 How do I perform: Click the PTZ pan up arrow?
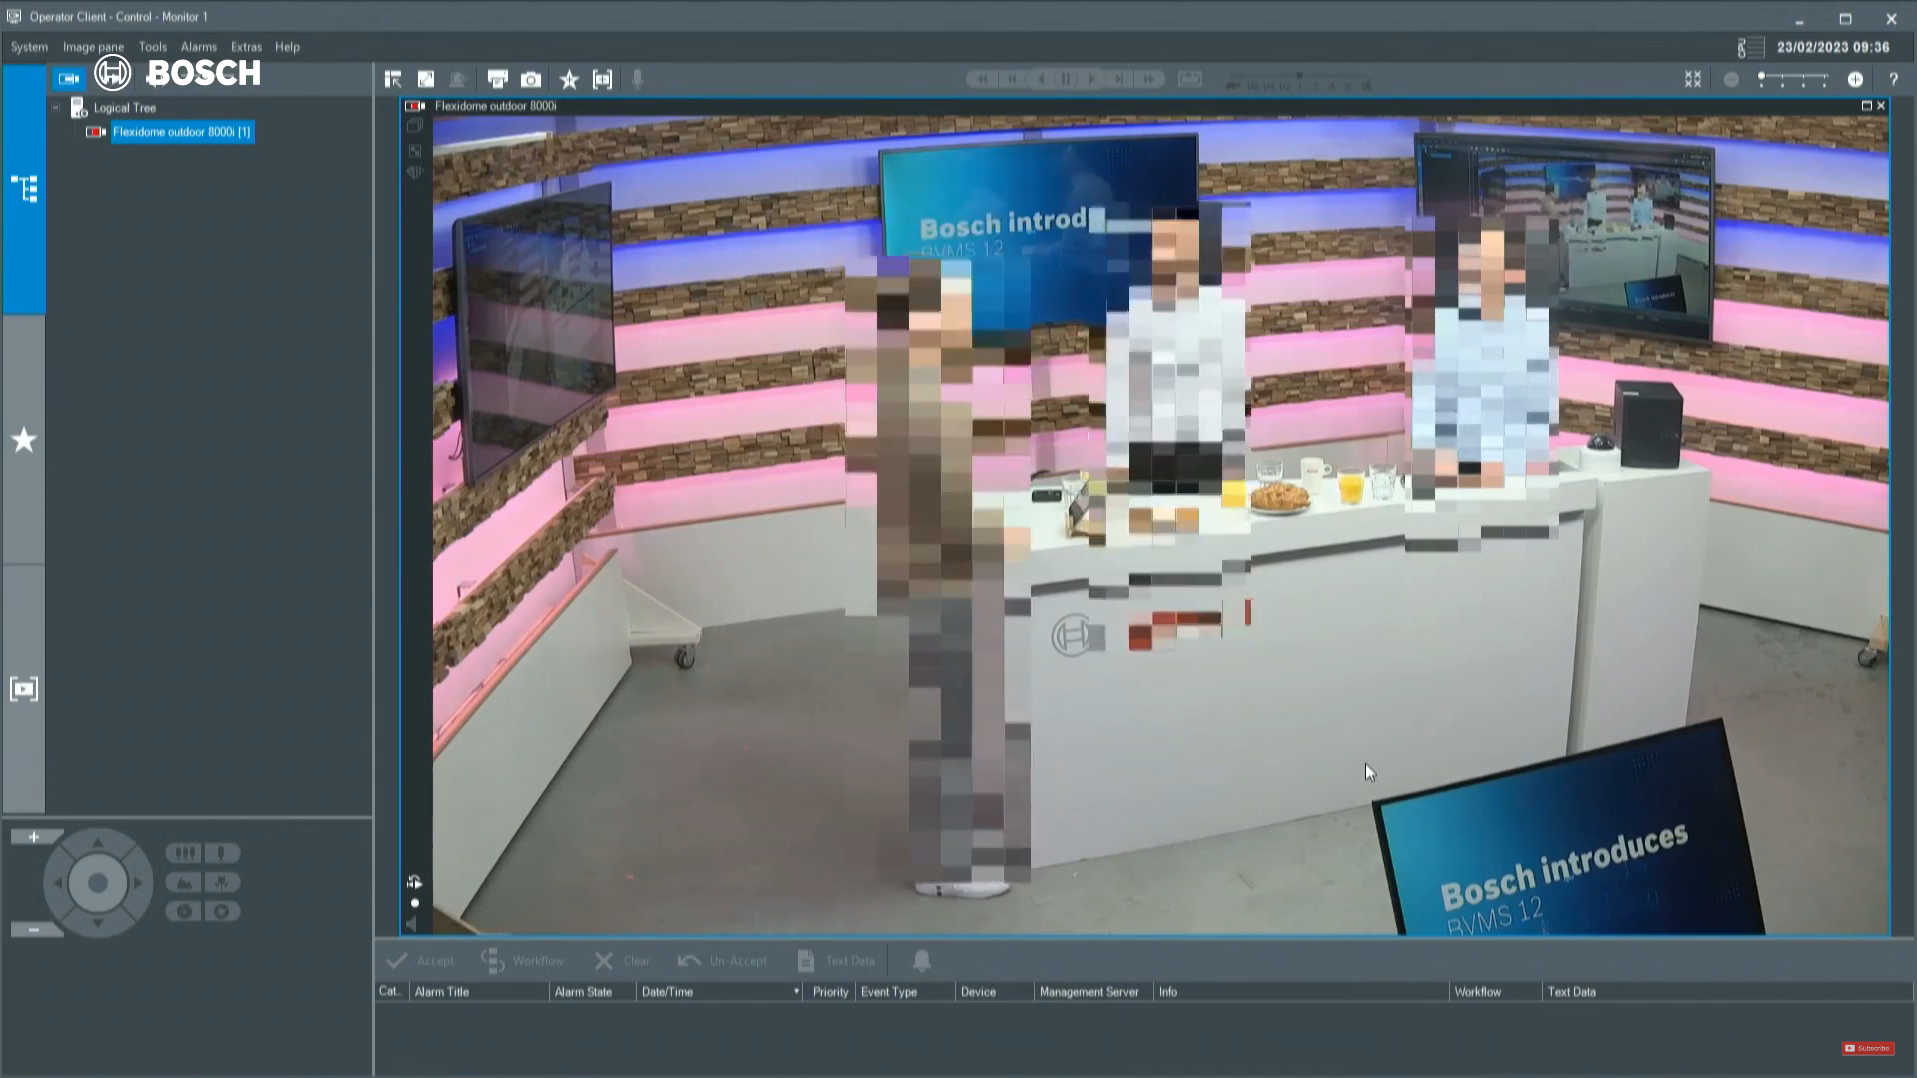click(98, 844)
